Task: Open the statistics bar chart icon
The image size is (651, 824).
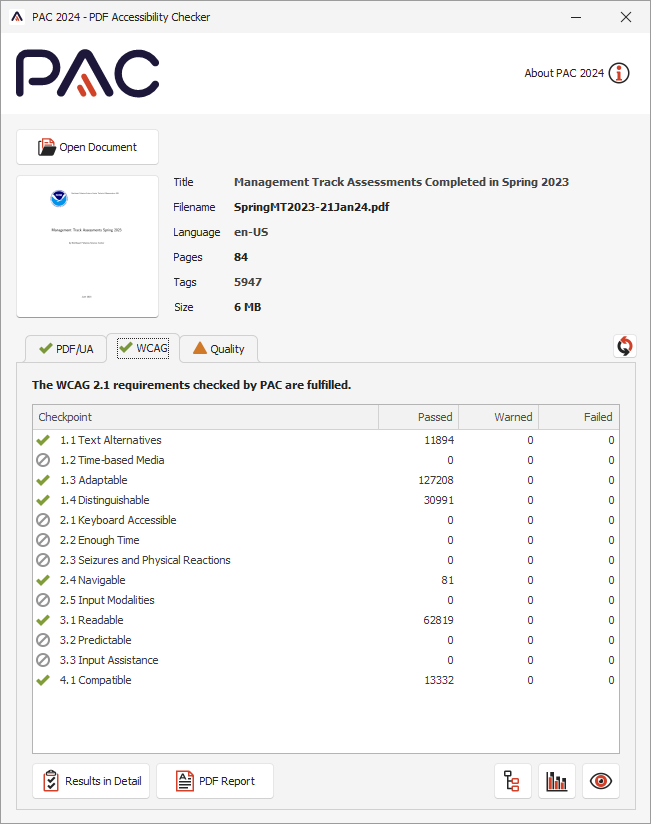Action: (x=557, y=781)
